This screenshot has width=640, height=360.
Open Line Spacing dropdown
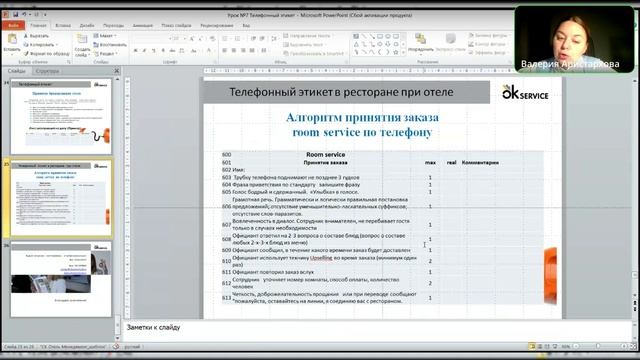(275, 39)
